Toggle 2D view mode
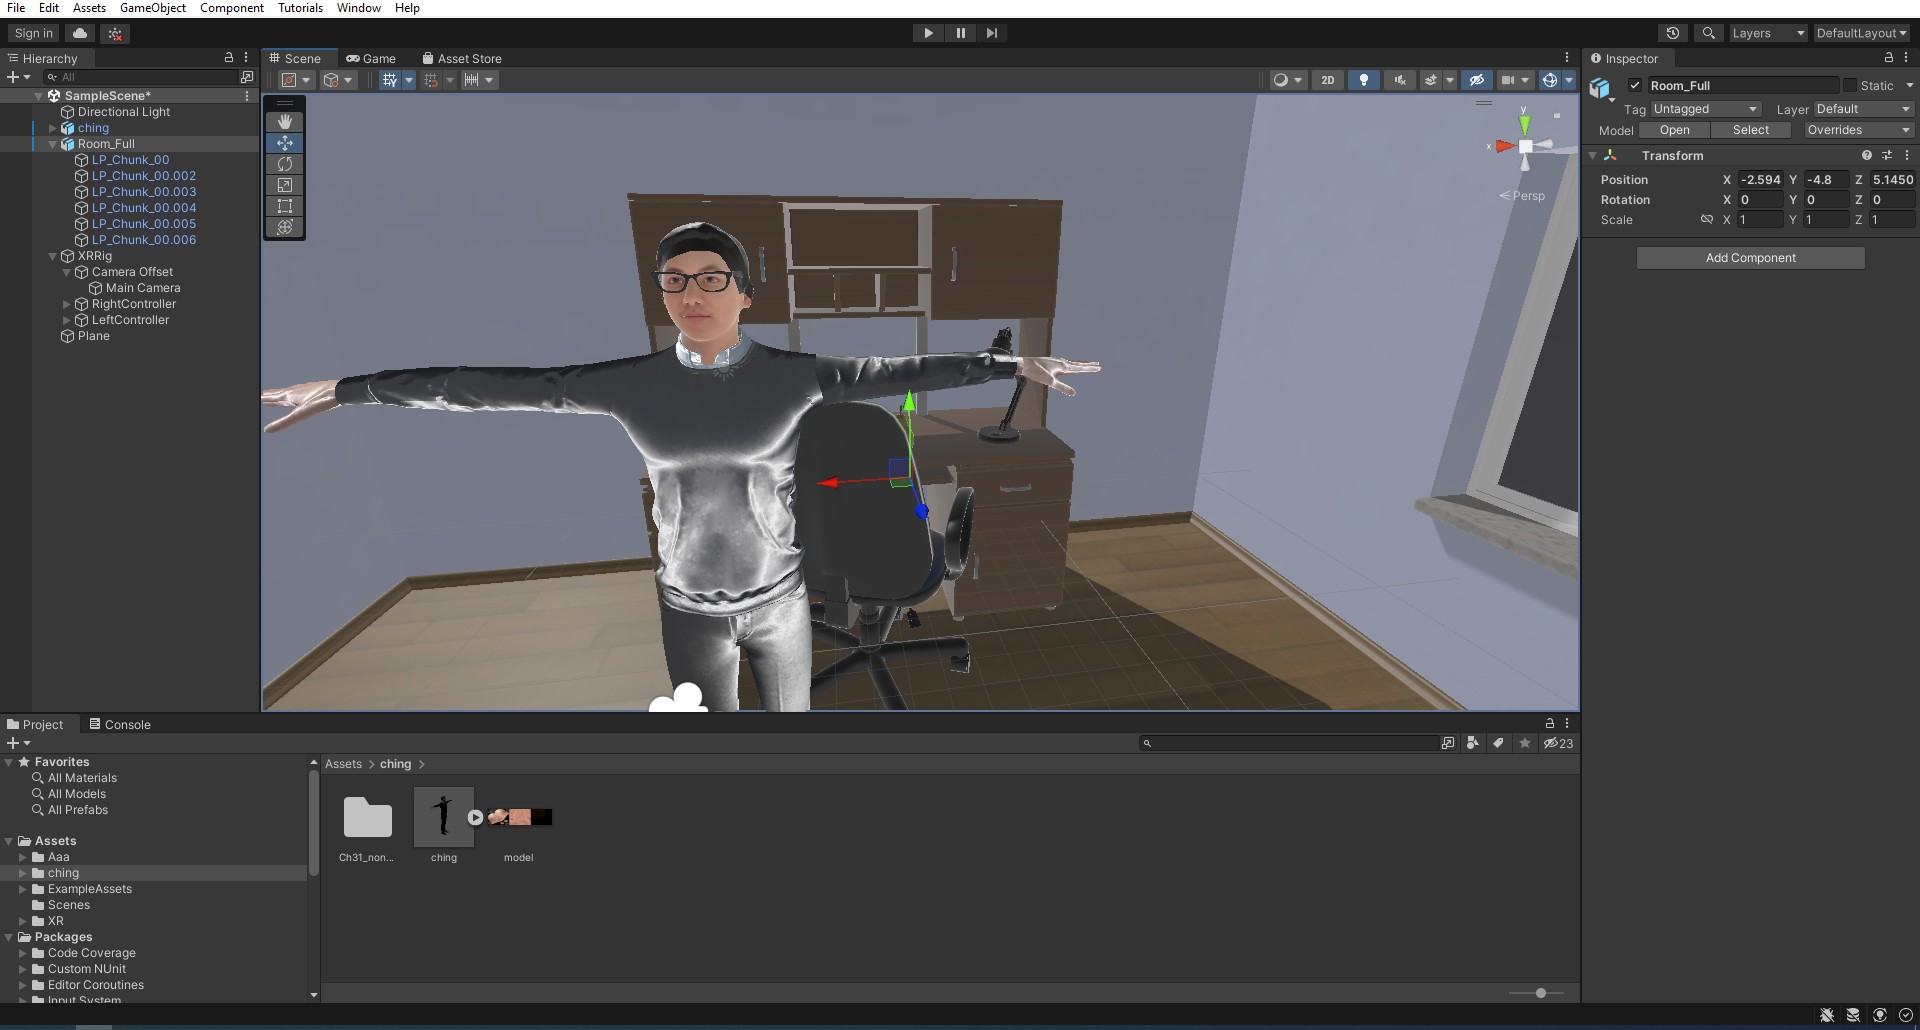Screen dimensions: 1920x1030 (1327, 80)
